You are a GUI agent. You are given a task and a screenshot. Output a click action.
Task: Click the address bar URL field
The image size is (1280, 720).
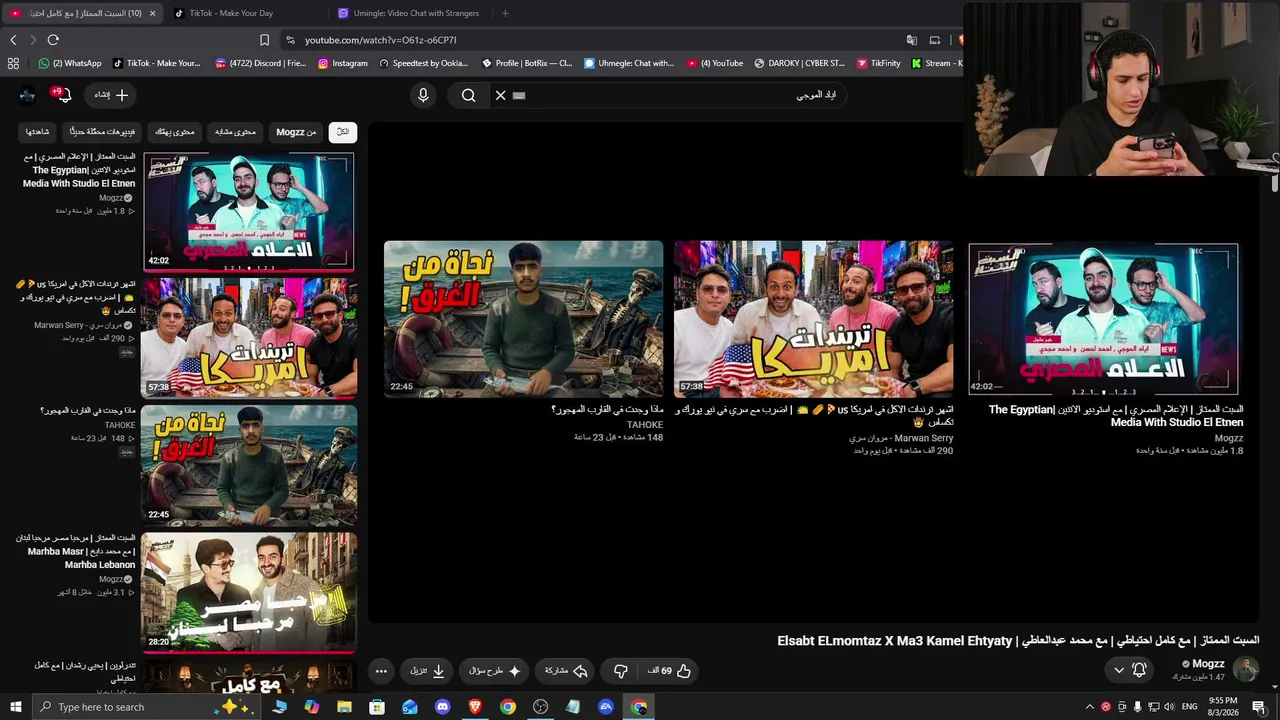pos(590,40)
